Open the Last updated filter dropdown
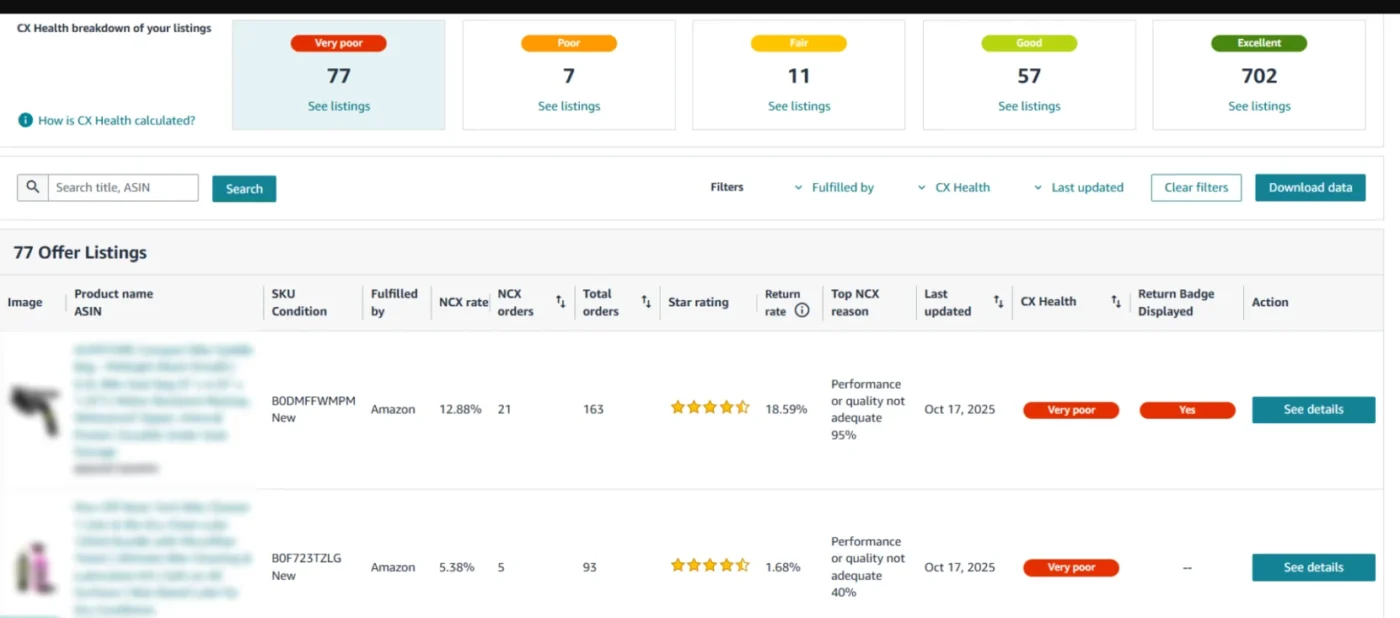 [x=1086, y=187]
